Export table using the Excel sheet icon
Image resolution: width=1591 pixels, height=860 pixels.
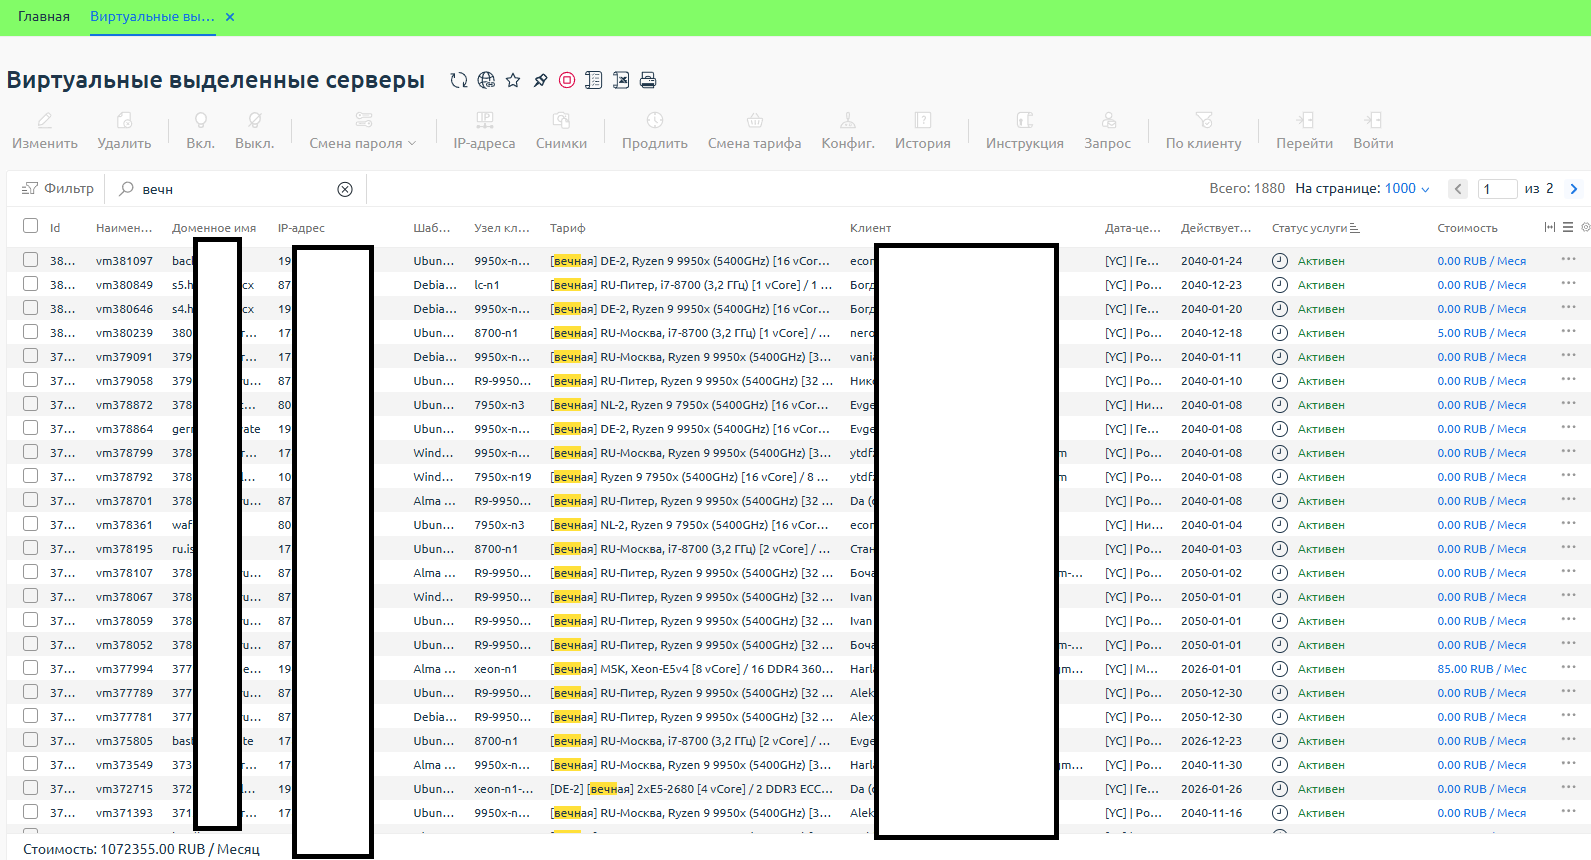point(621,80)
